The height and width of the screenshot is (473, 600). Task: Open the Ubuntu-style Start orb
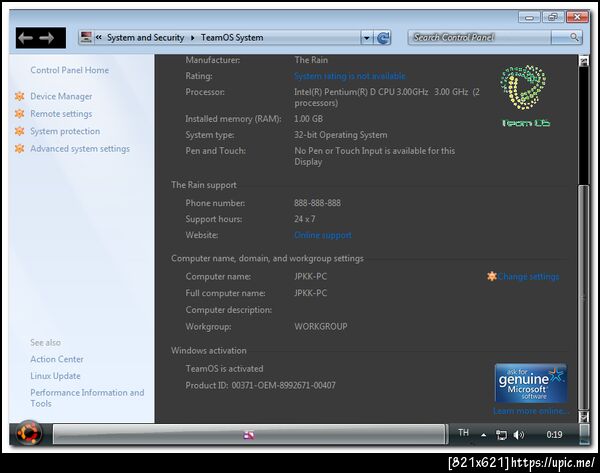pyautogui.click(x=29, y=434)
